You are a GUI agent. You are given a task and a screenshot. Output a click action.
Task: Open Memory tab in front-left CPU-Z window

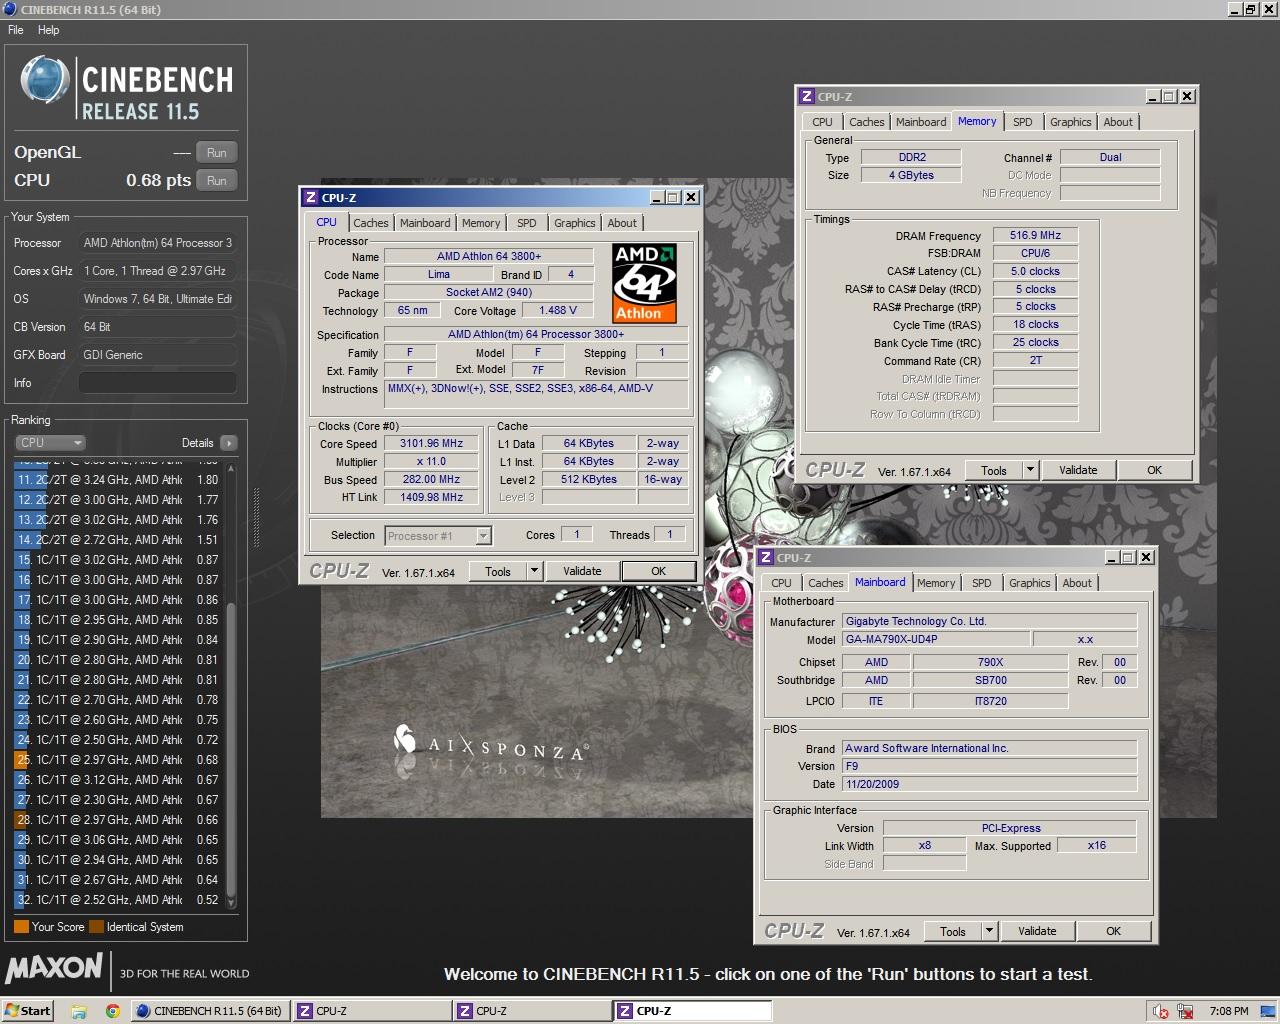point(481,223)
